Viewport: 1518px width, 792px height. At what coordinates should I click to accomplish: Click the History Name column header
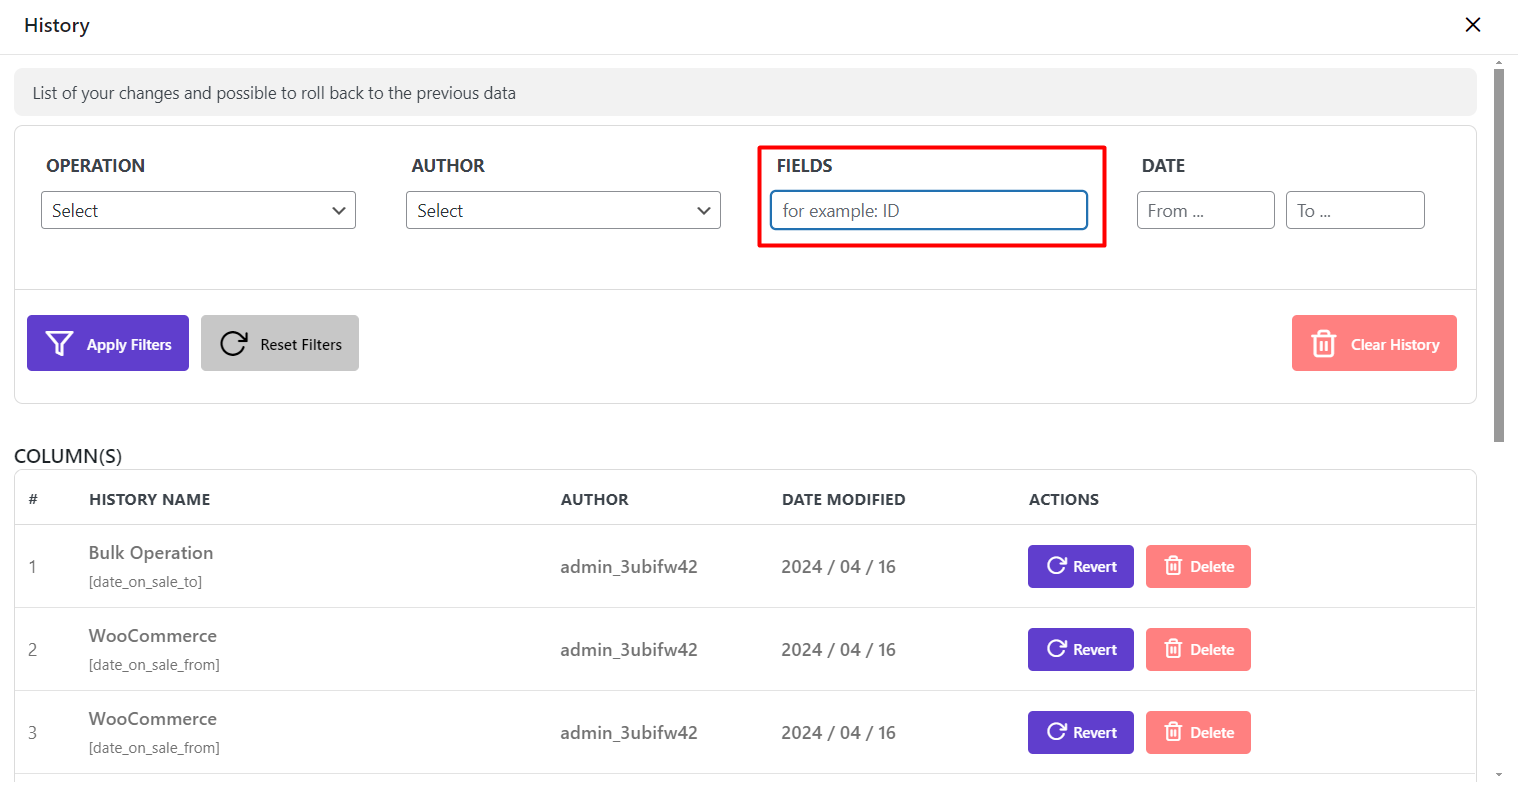click(149, 499)
